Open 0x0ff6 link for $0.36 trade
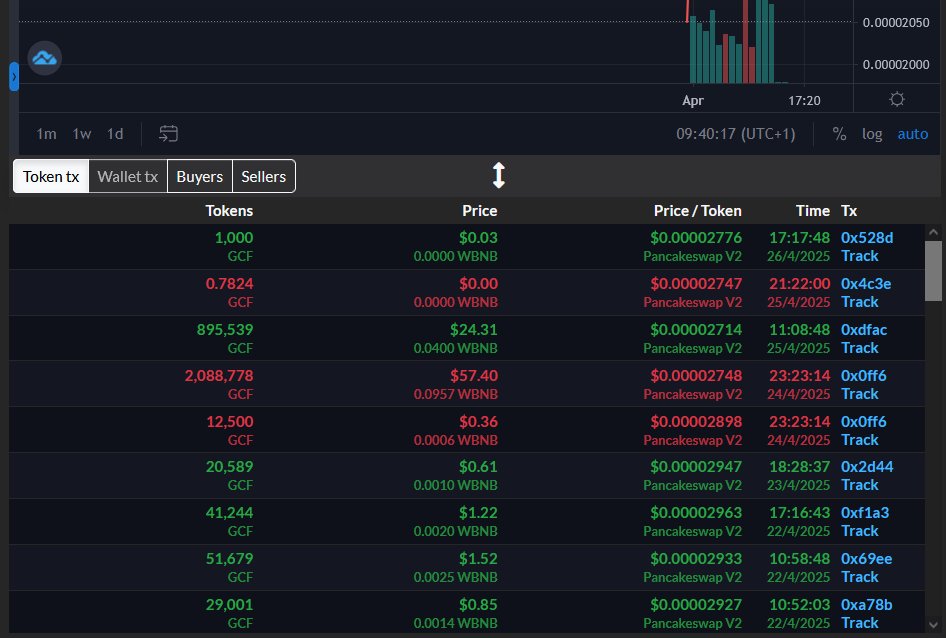Image resolution: width=946 pixels, height=638 pixels. click(863, 421)
